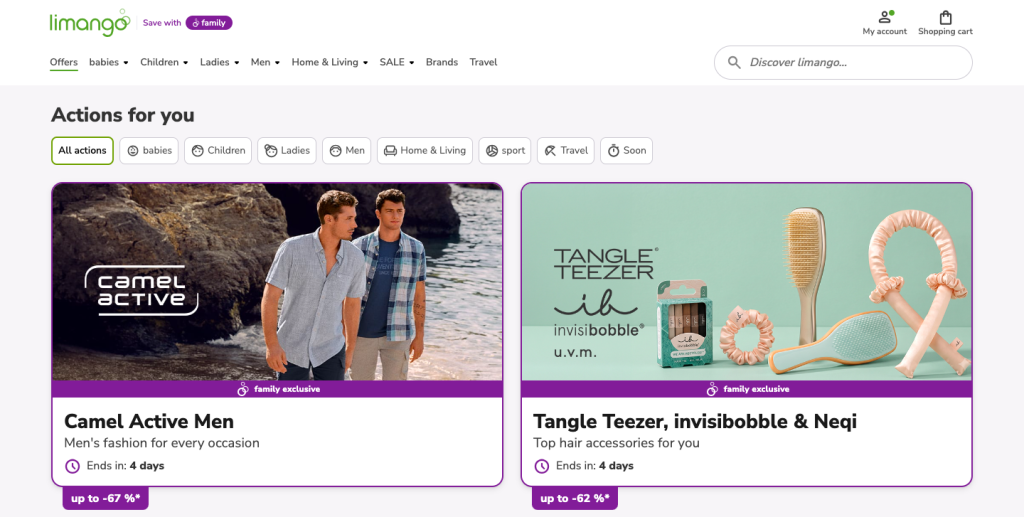Open the Camel Active beach photo
1024x517 pixels.
pos(278,282)
